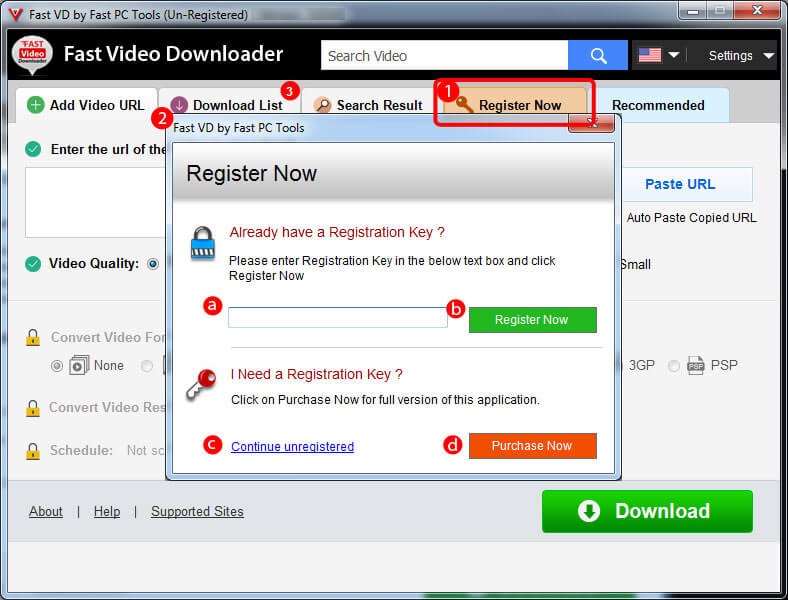Viewport: 788px width, 600px height.
Task: Open the Supported Sites link
Action: pyautogui.click(x=198, y=512)
